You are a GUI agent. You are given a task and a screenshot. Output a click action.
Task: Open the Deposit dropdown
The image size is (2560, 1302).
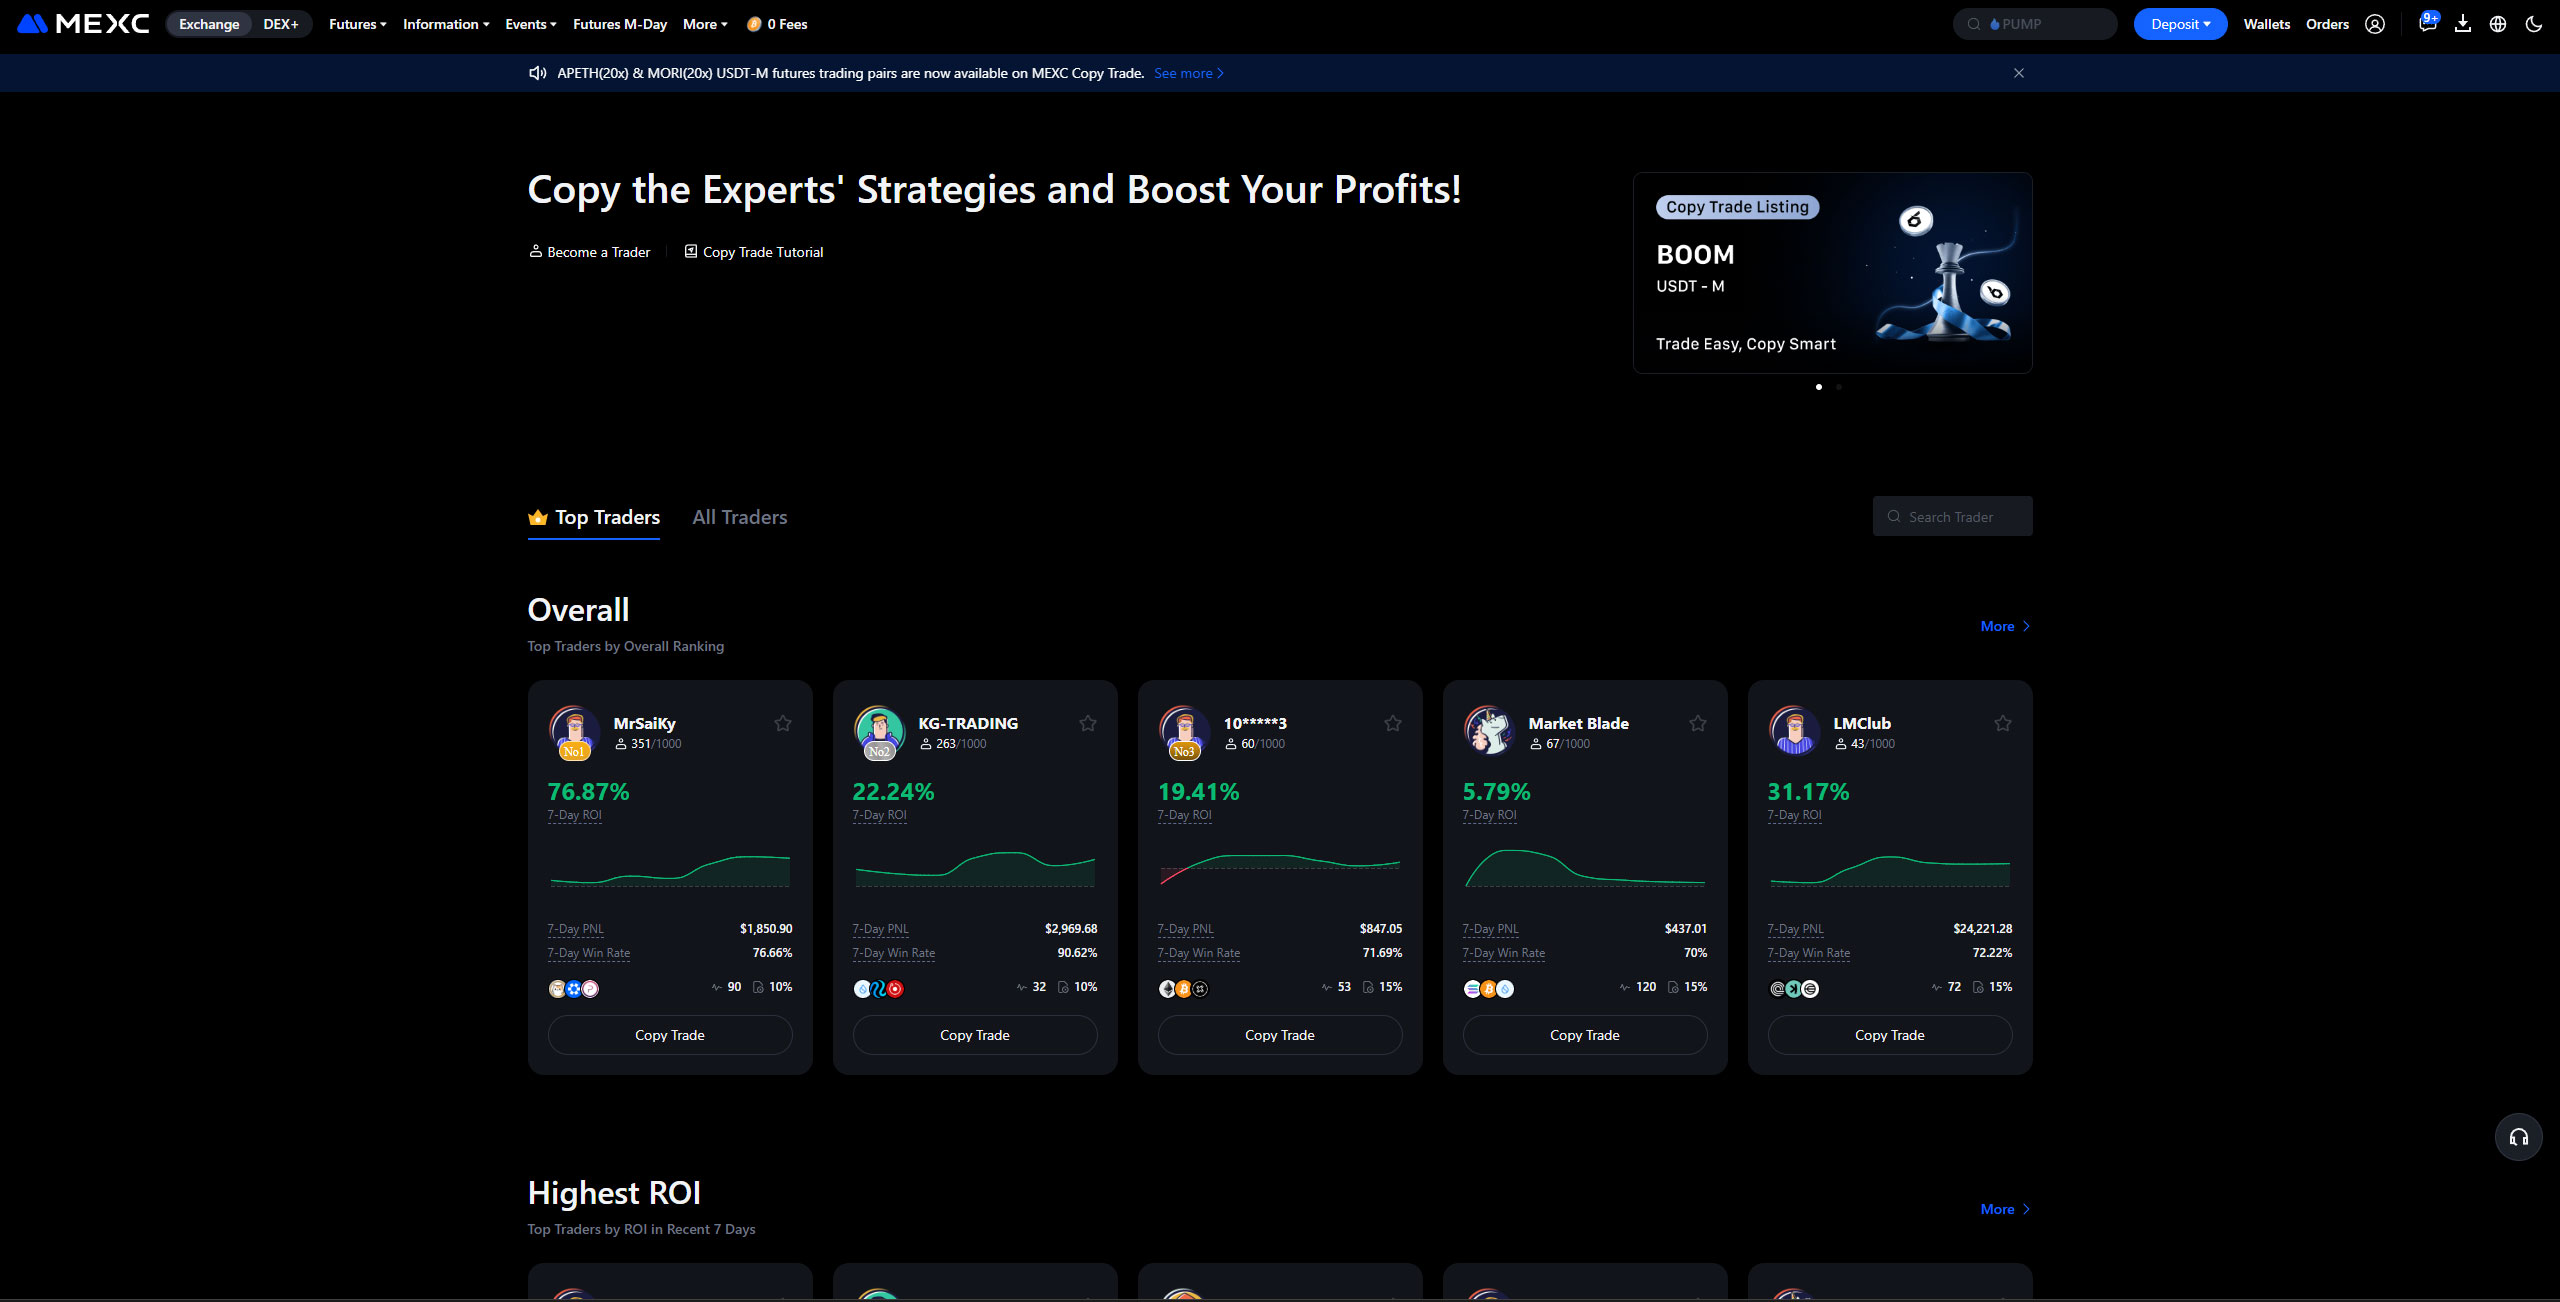[2180, 24]
